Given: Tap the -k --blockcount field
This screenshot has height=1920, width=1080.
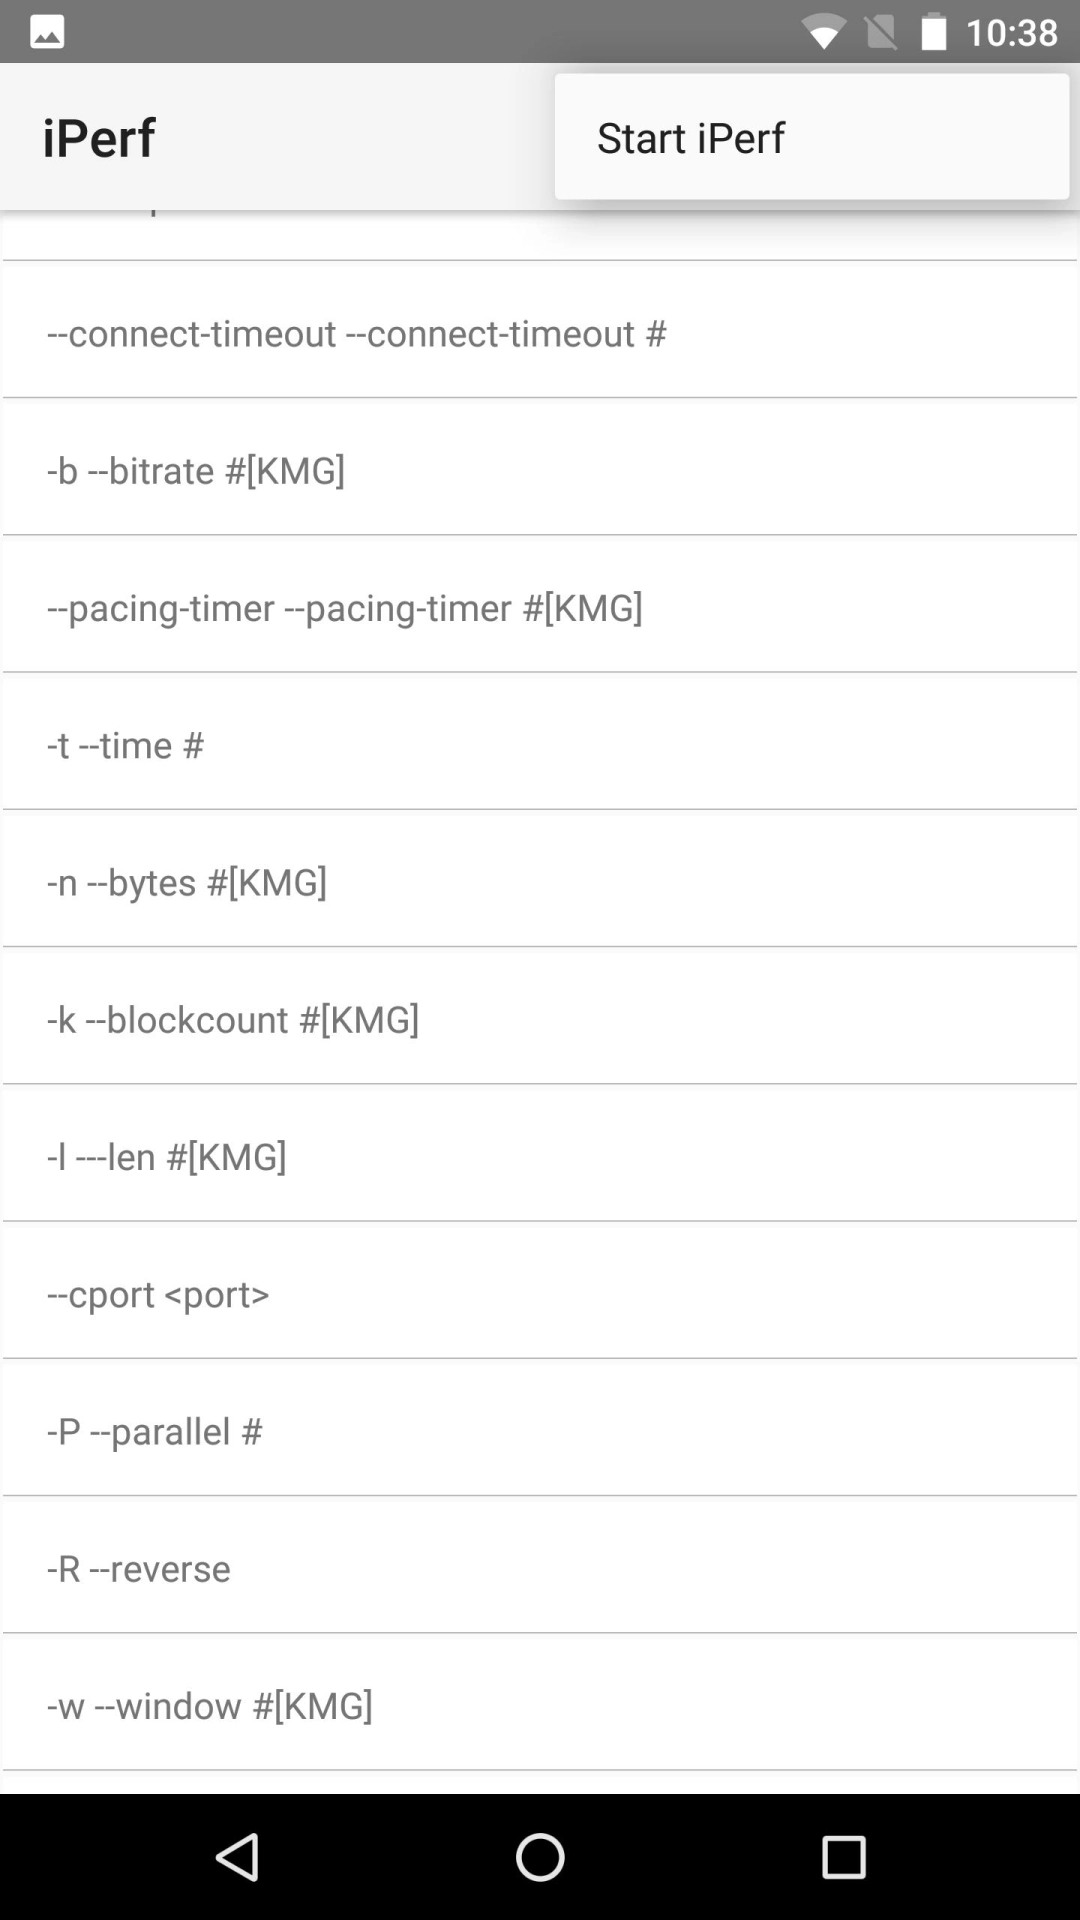Looking at the screenshot, I should click(x=540, y=1018).
